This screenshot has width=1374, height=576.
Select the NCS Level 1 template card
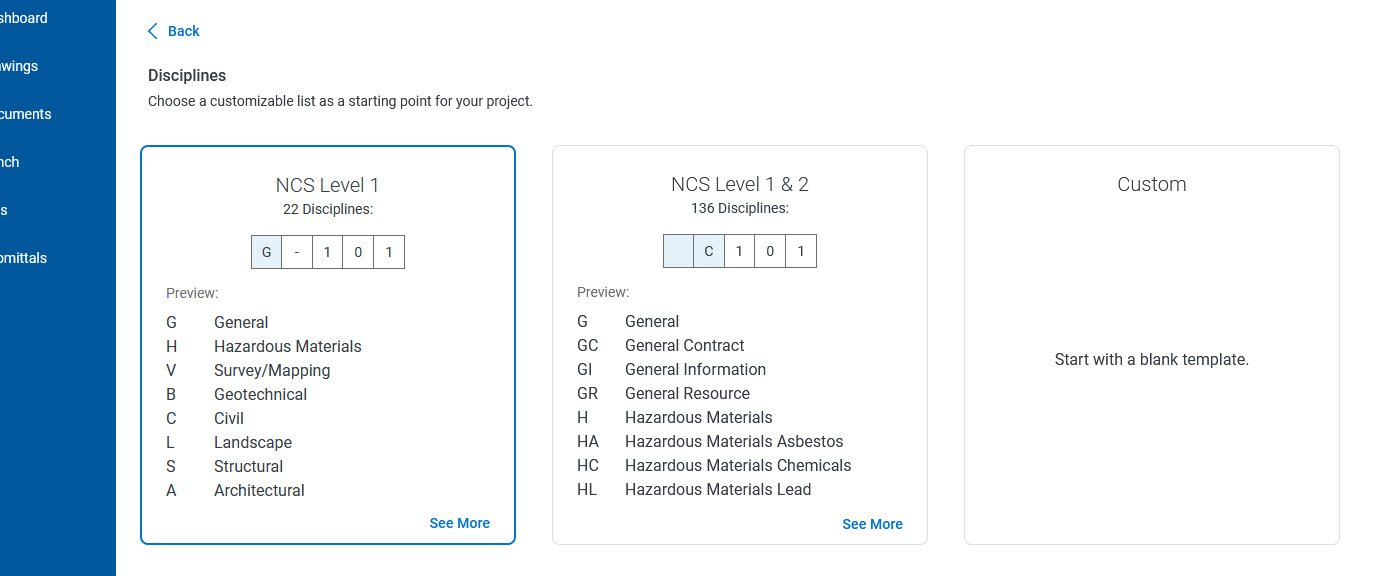[x=328, y=345]
